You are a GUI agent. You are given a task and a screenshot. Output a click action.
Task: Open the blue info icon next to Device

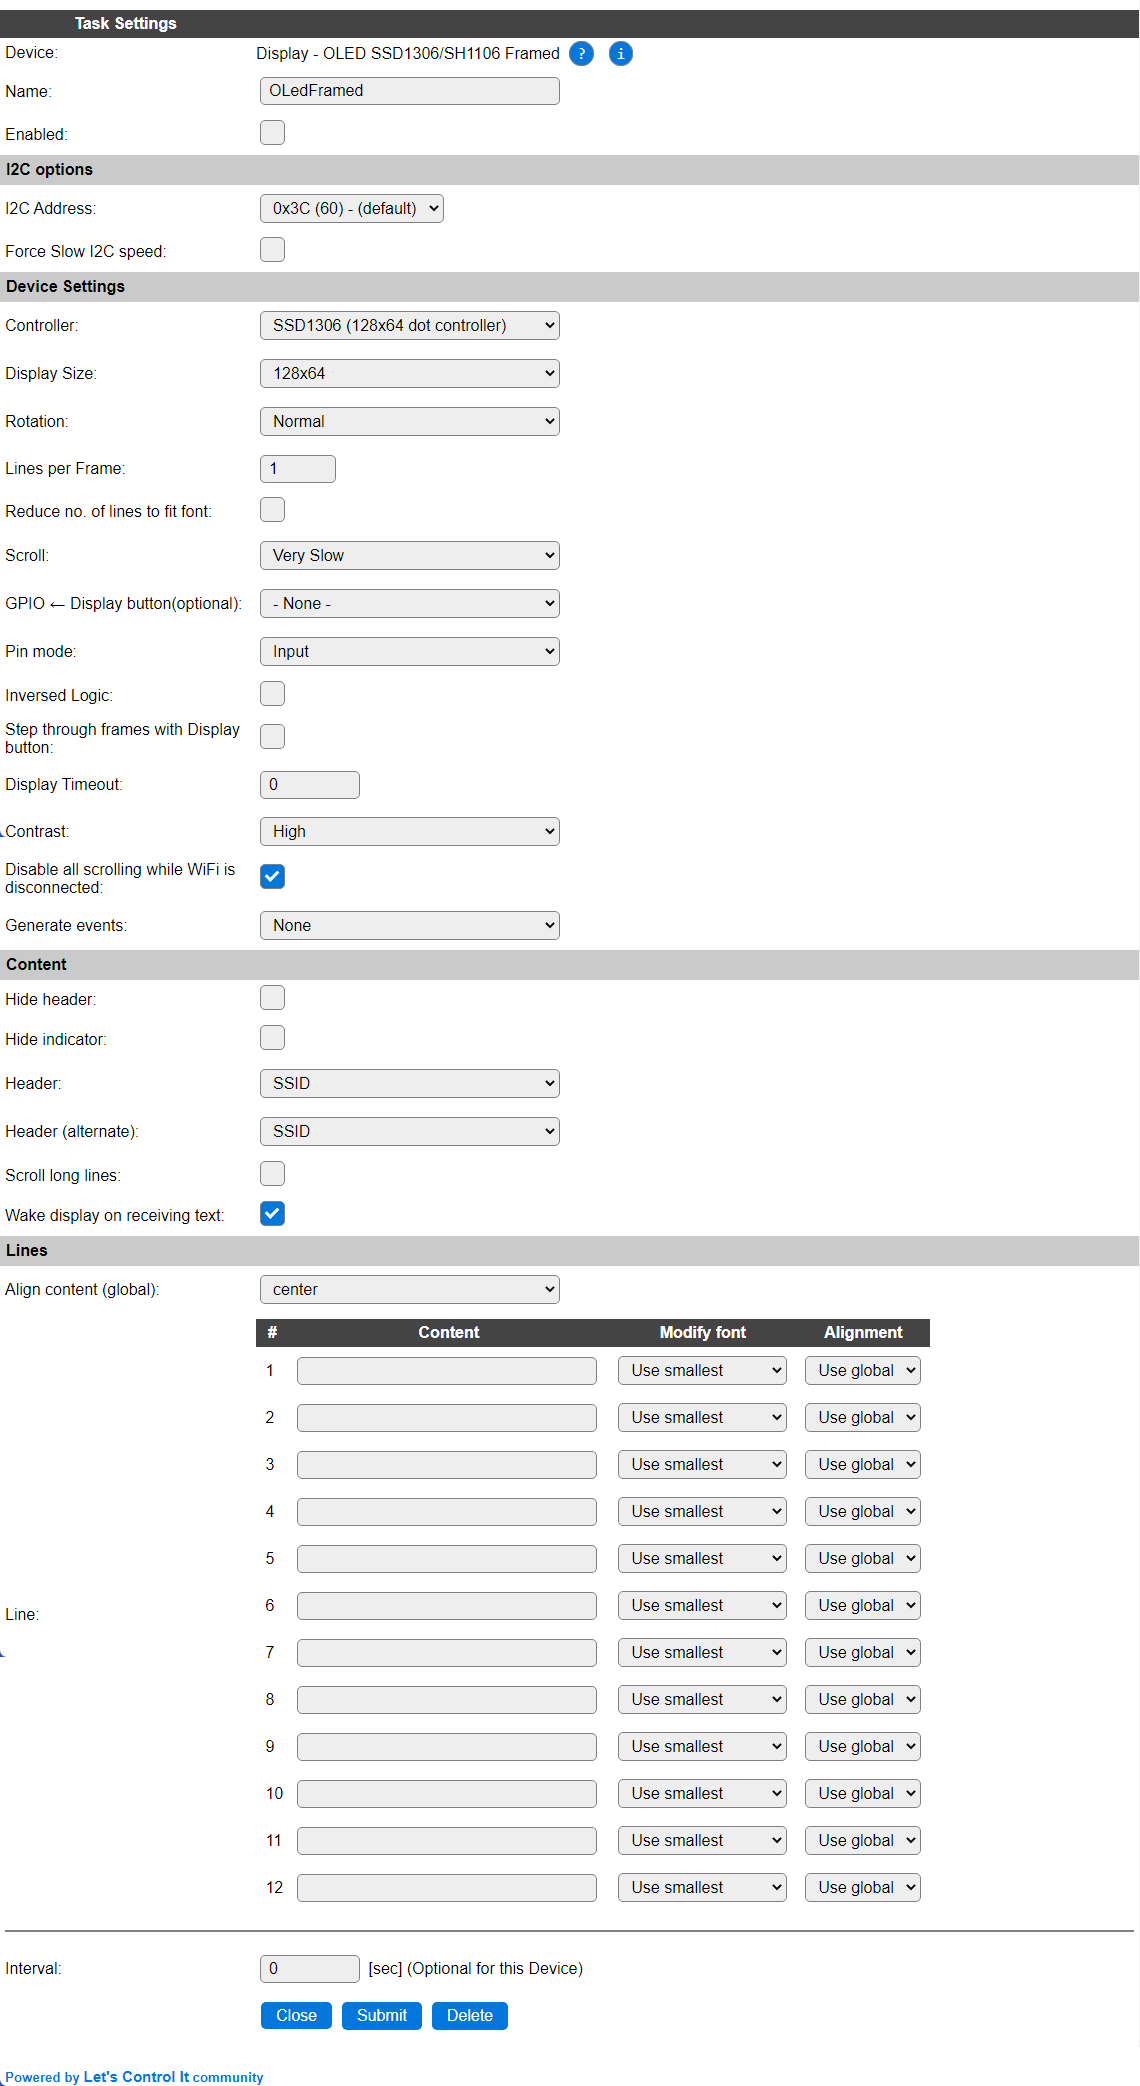tap(621, 54)
